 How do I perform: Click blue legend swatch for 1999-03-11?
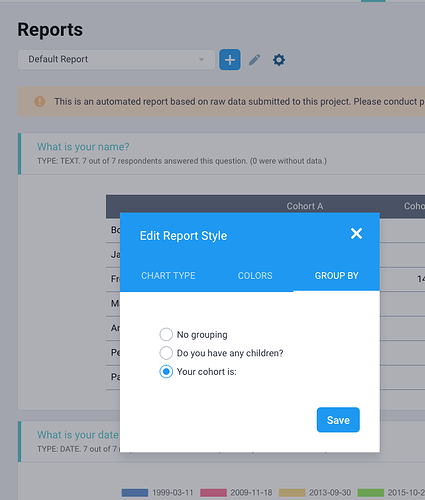(135, 493)
